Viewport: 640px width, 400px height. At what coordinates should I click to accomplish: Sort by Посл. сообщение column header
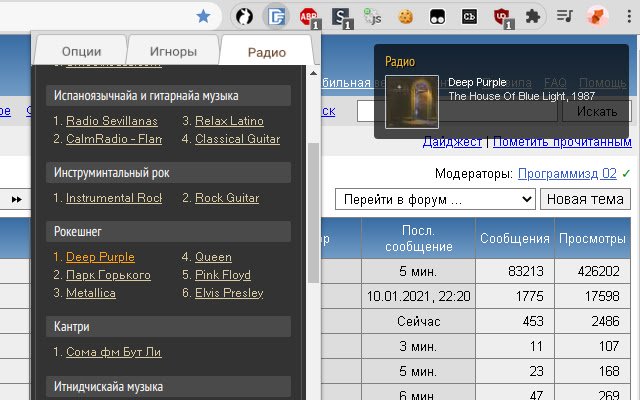click(x=418, y=238)
